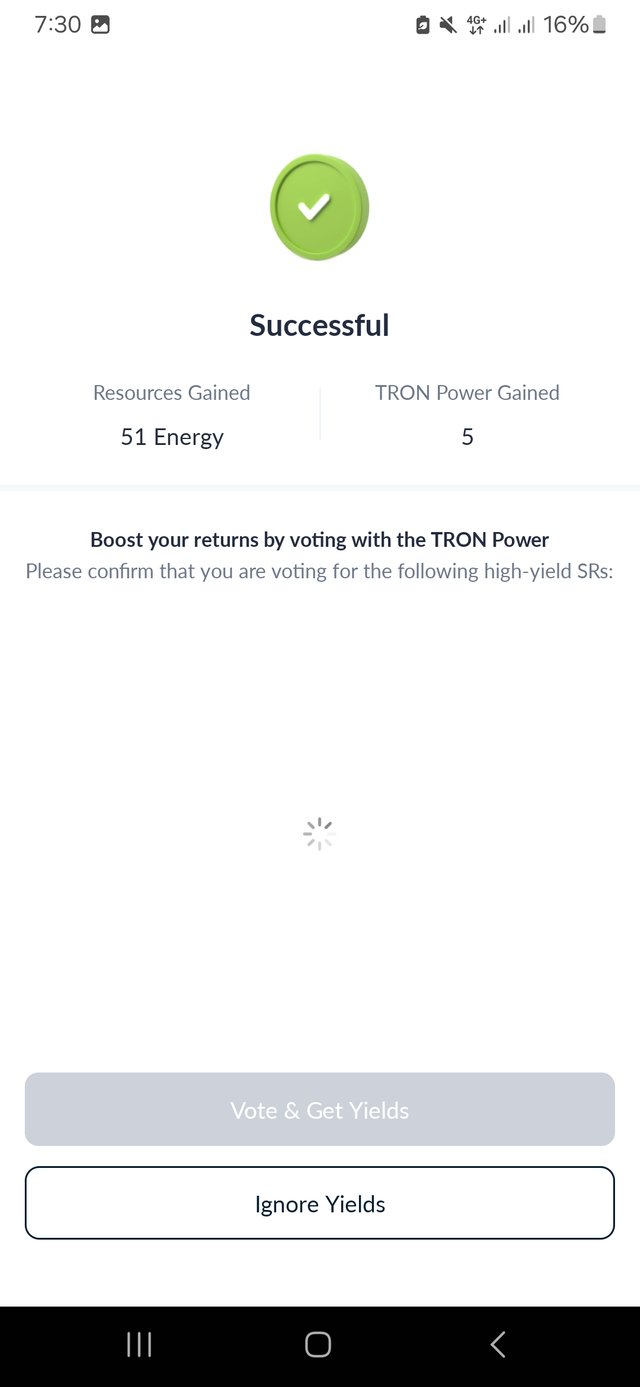Open Android recent apps
The width and height of the screenshot is (640, 1387).
[139, 1345]
